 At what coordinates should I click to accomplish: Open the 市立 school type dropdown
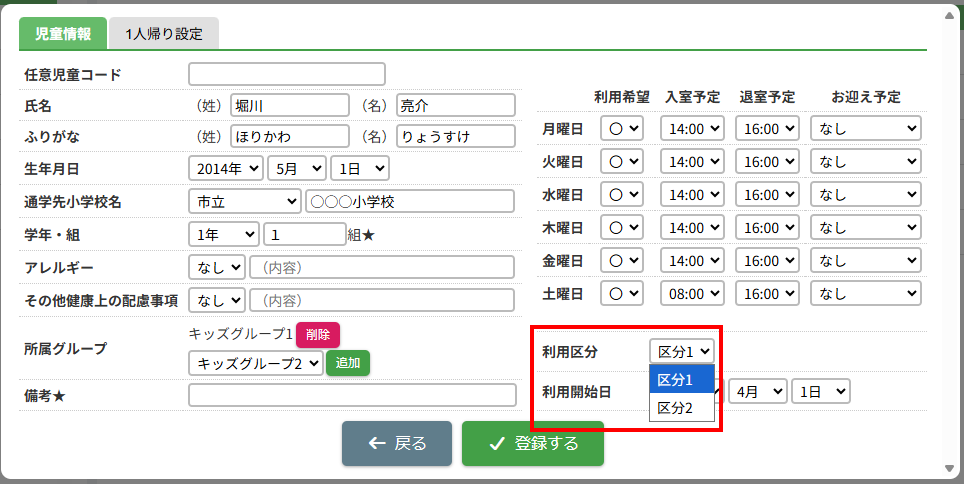click(x=245, y=202)
